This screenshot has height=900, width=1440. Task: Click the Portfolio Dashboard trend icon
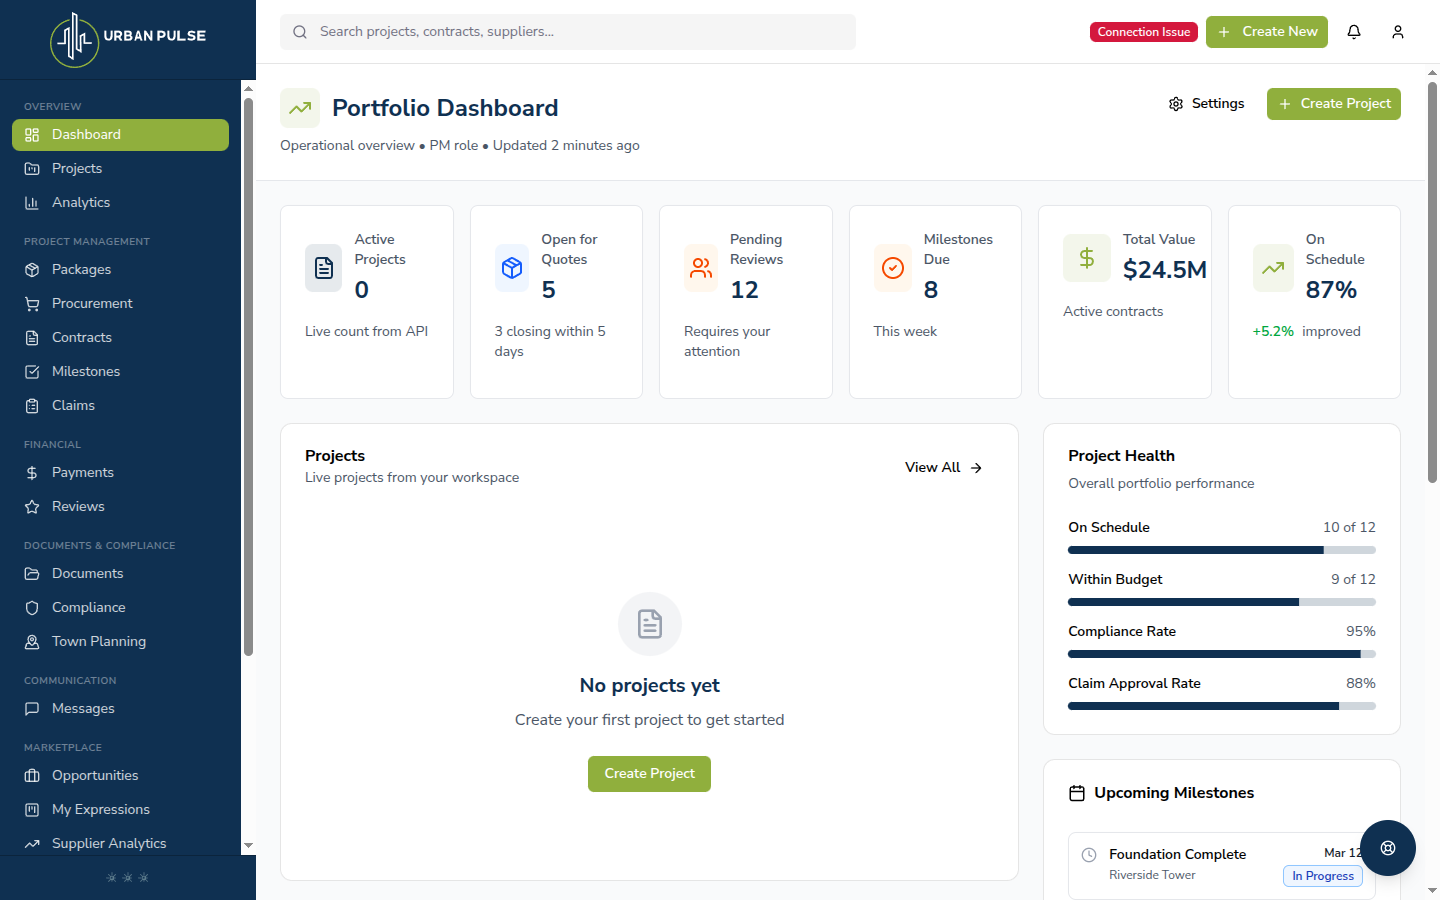pos(300,108)
